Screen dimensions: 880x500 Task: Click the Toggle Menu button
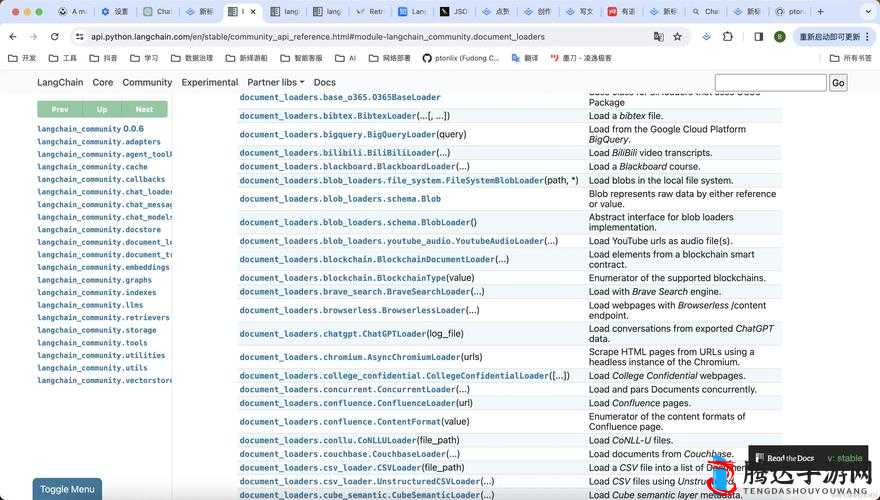(67, 489)
